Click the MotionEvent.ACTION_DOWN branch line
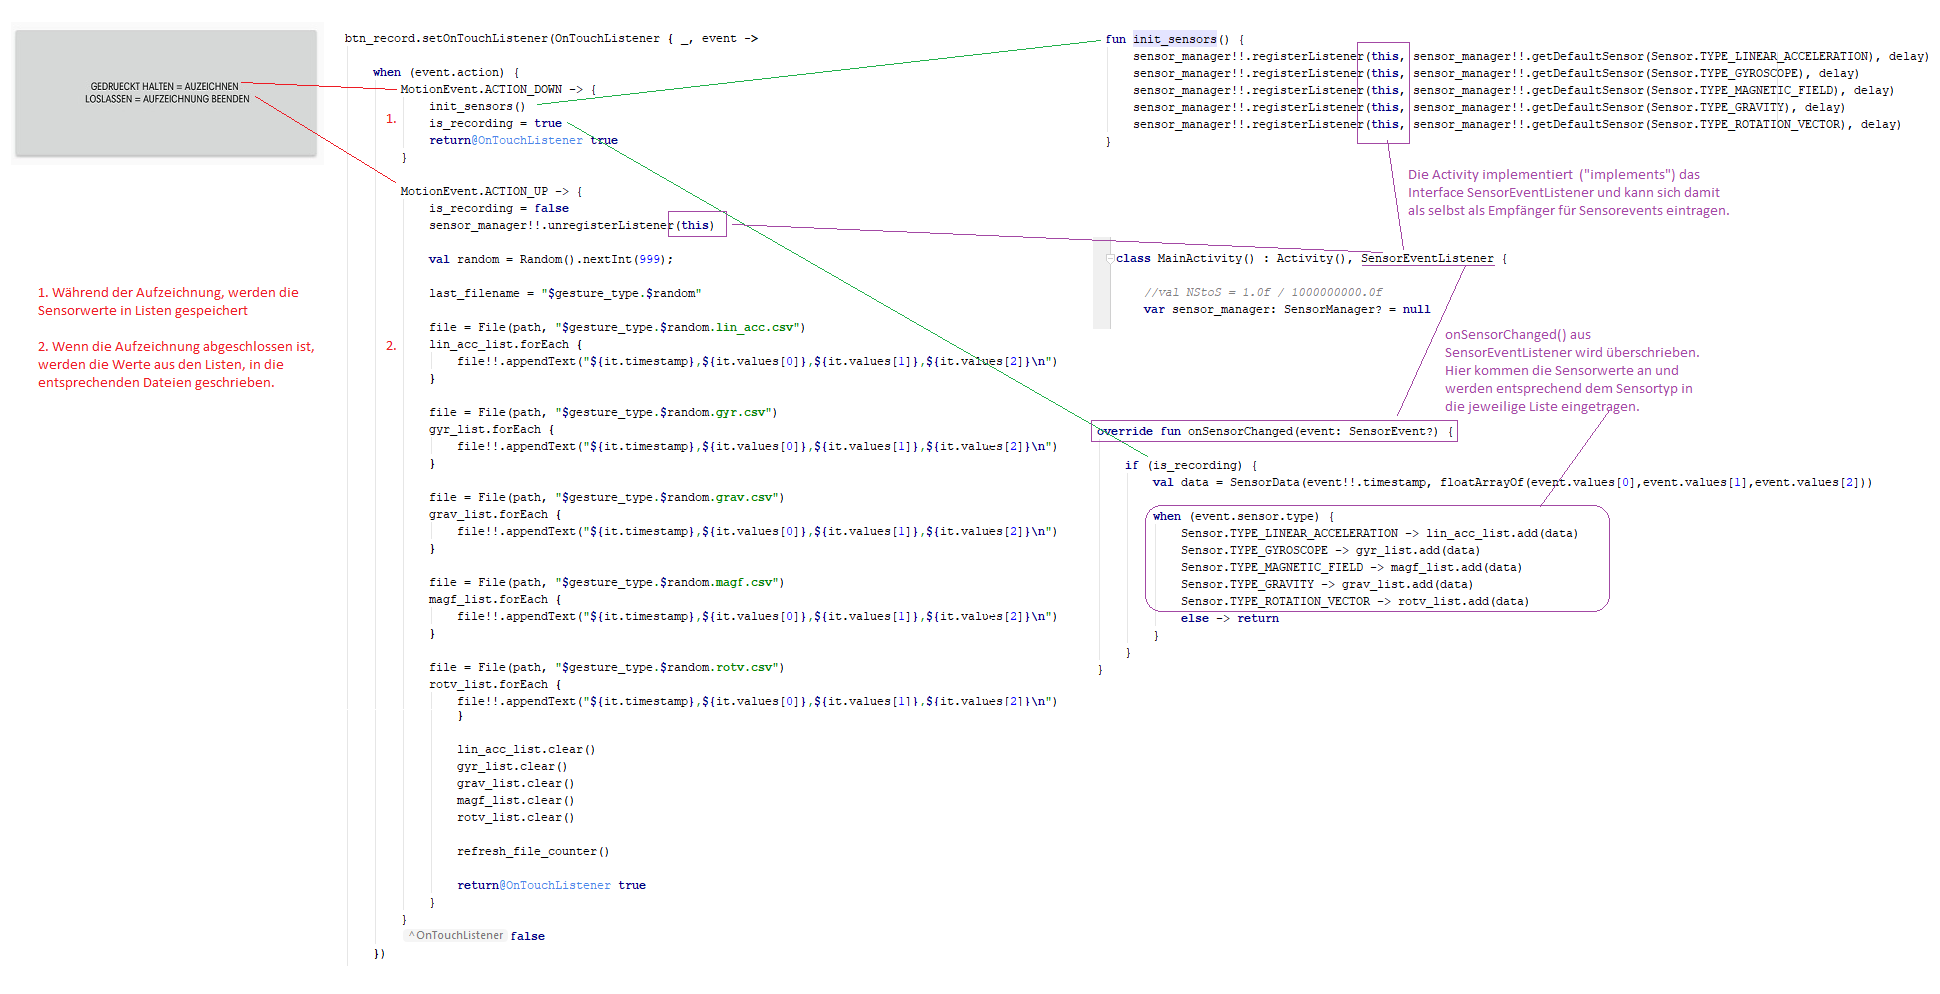 pyautogui.click(x=498, y=90)
